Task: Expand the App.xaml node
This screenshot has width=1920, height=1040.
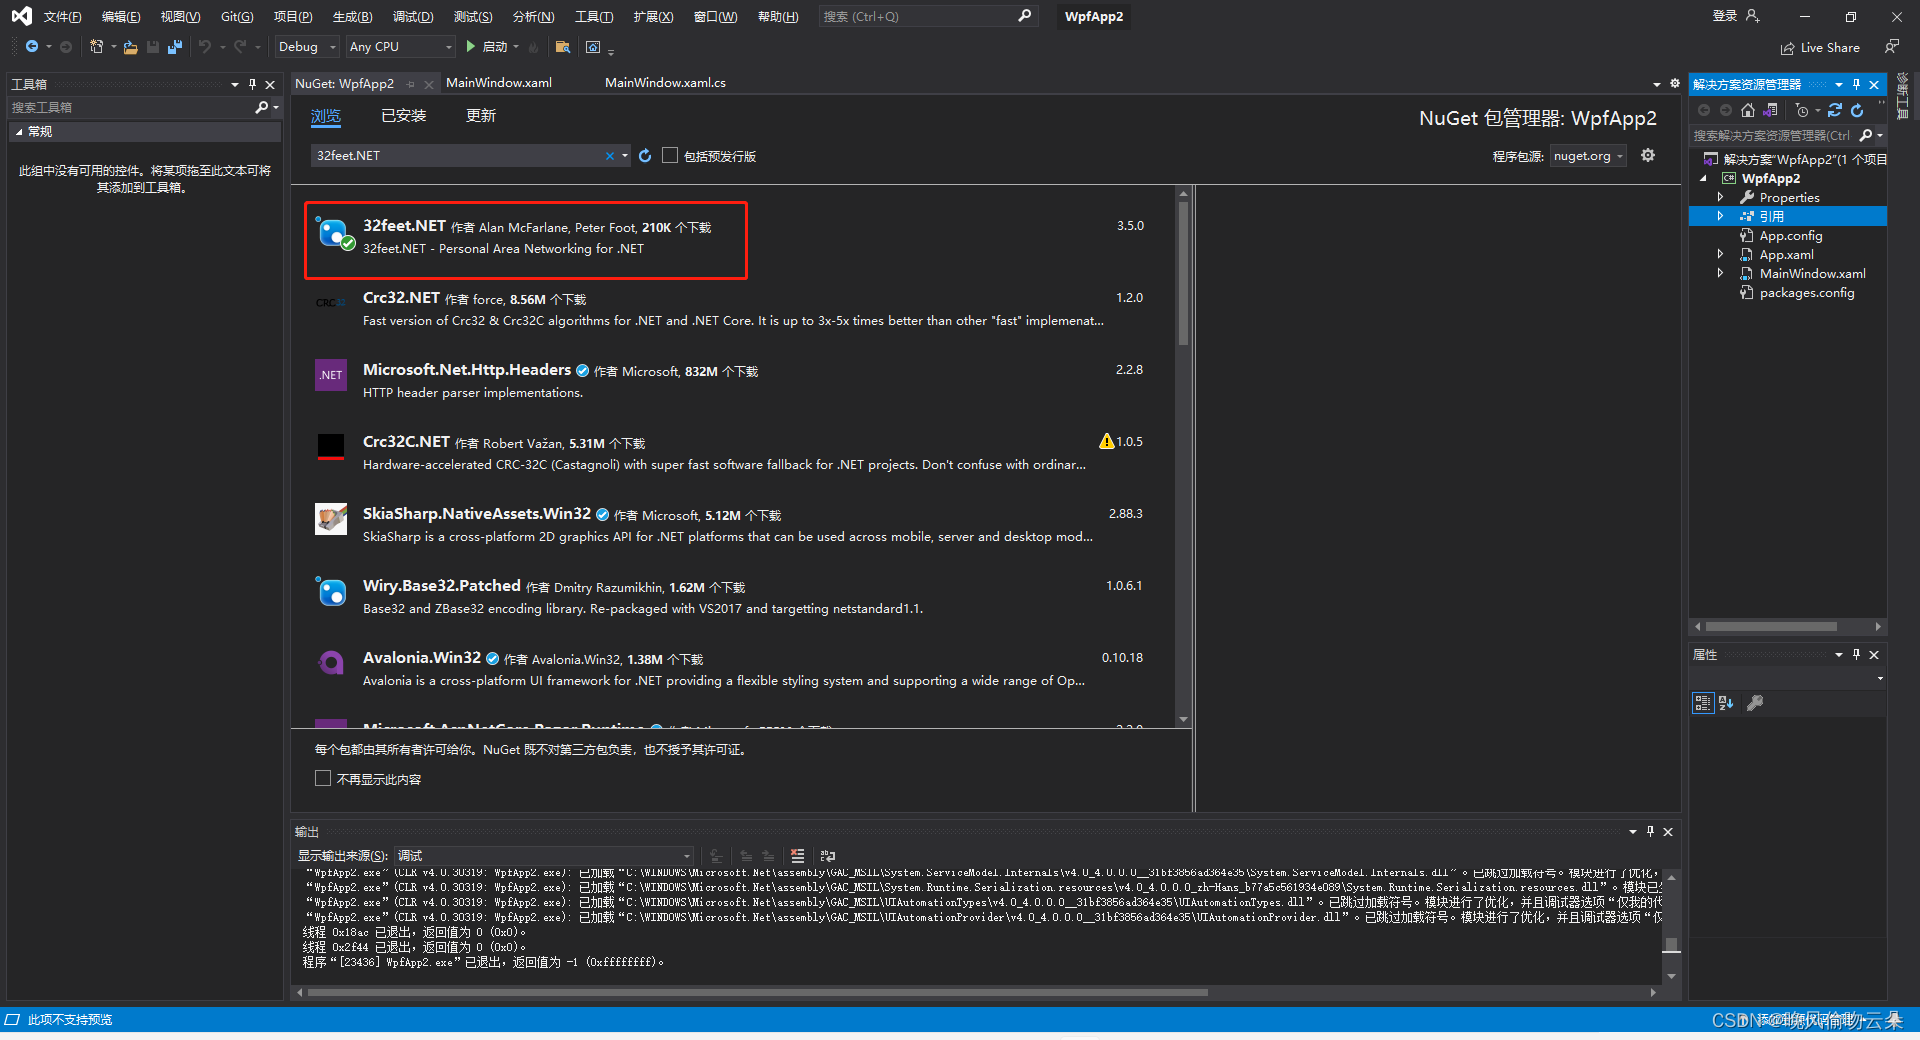Action: [1720, 254]
